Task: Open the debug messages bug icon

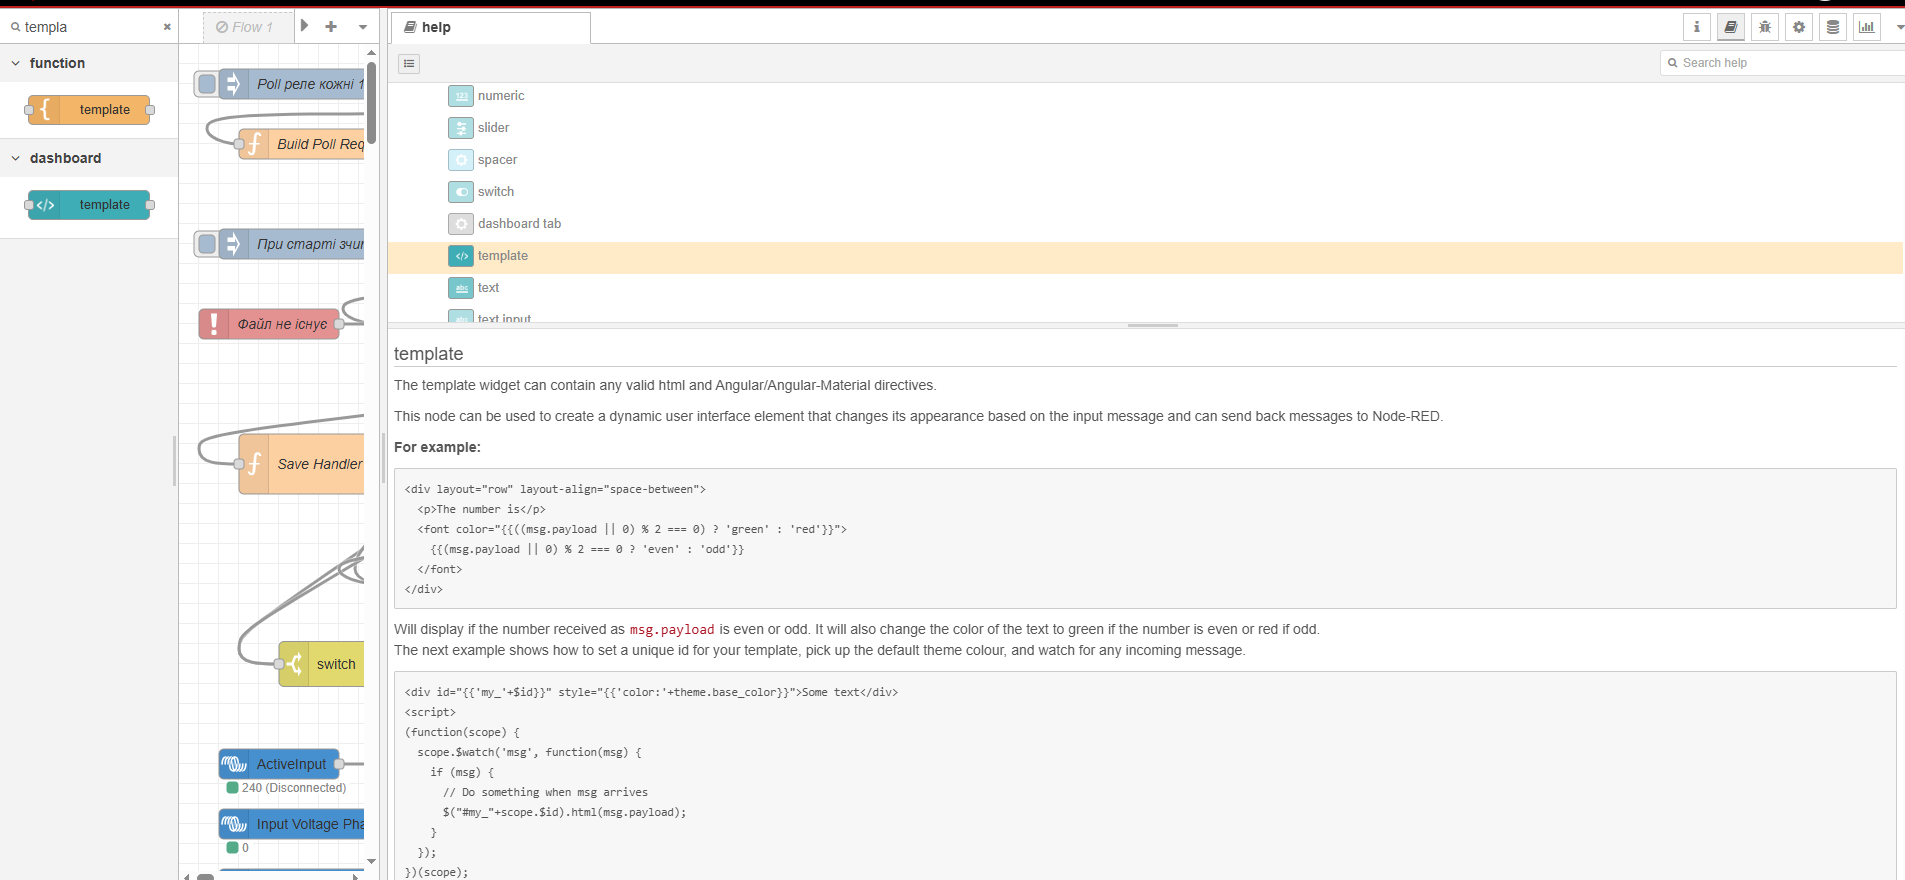Action: 1765,27
